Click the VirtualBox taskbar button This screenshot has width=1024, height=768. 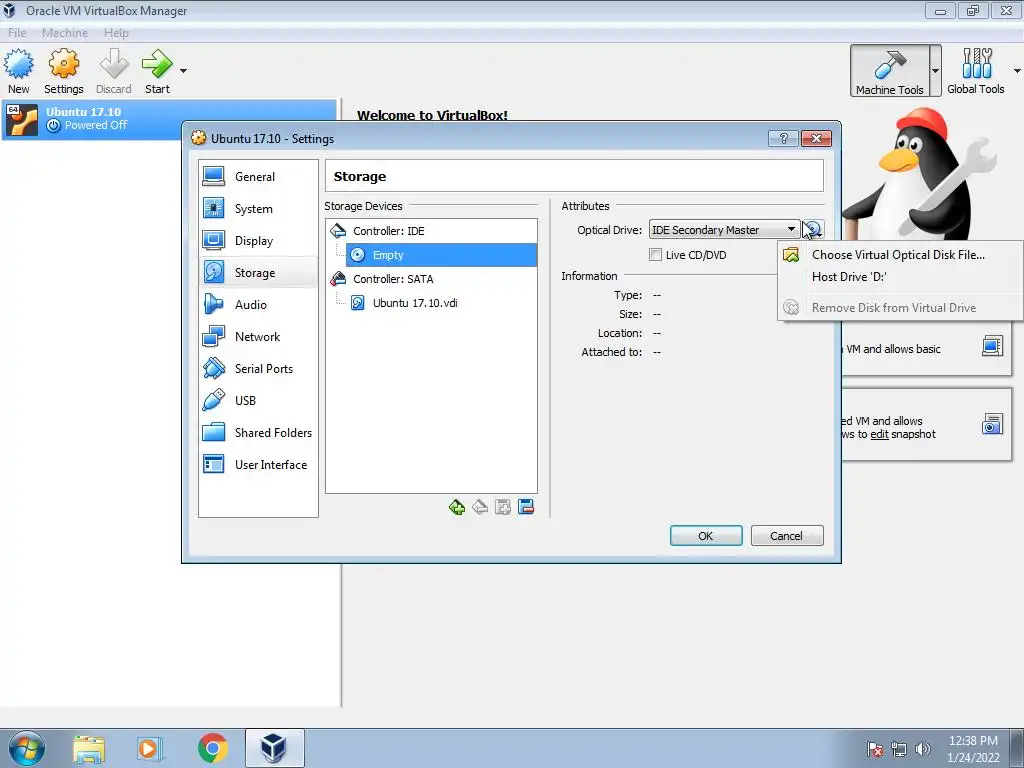pyautogui.click(x=274, y=748)
